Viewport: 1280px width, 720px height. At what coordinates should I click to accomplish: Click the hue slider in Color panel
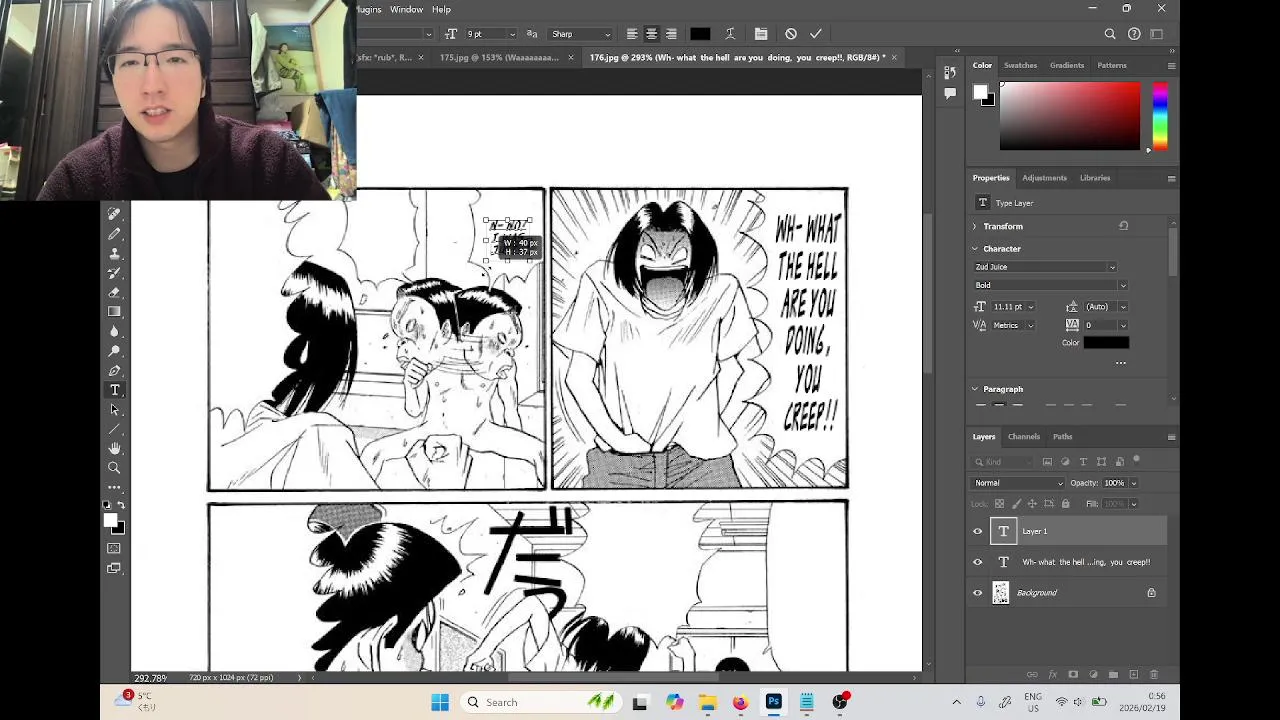(x=1159, y=116)
